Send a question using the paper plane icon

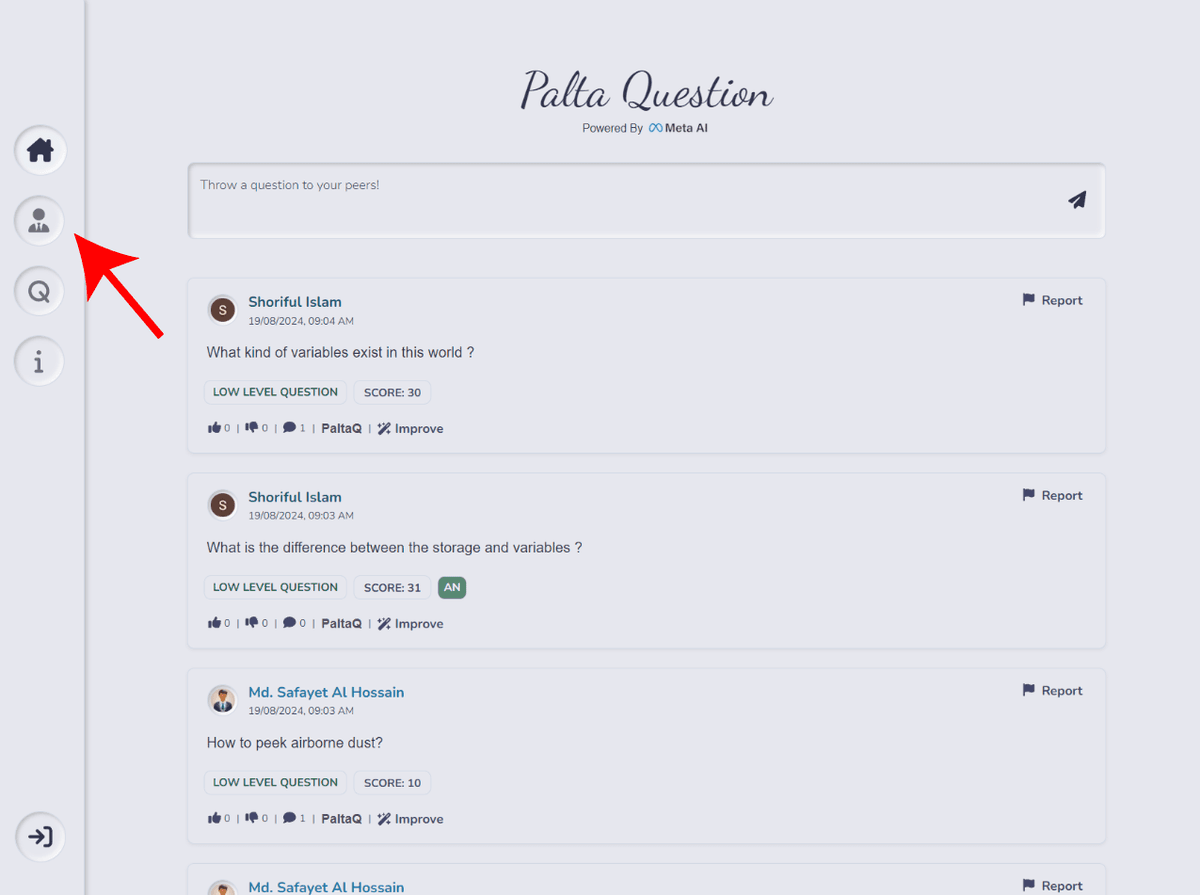tap(1077, 200)
